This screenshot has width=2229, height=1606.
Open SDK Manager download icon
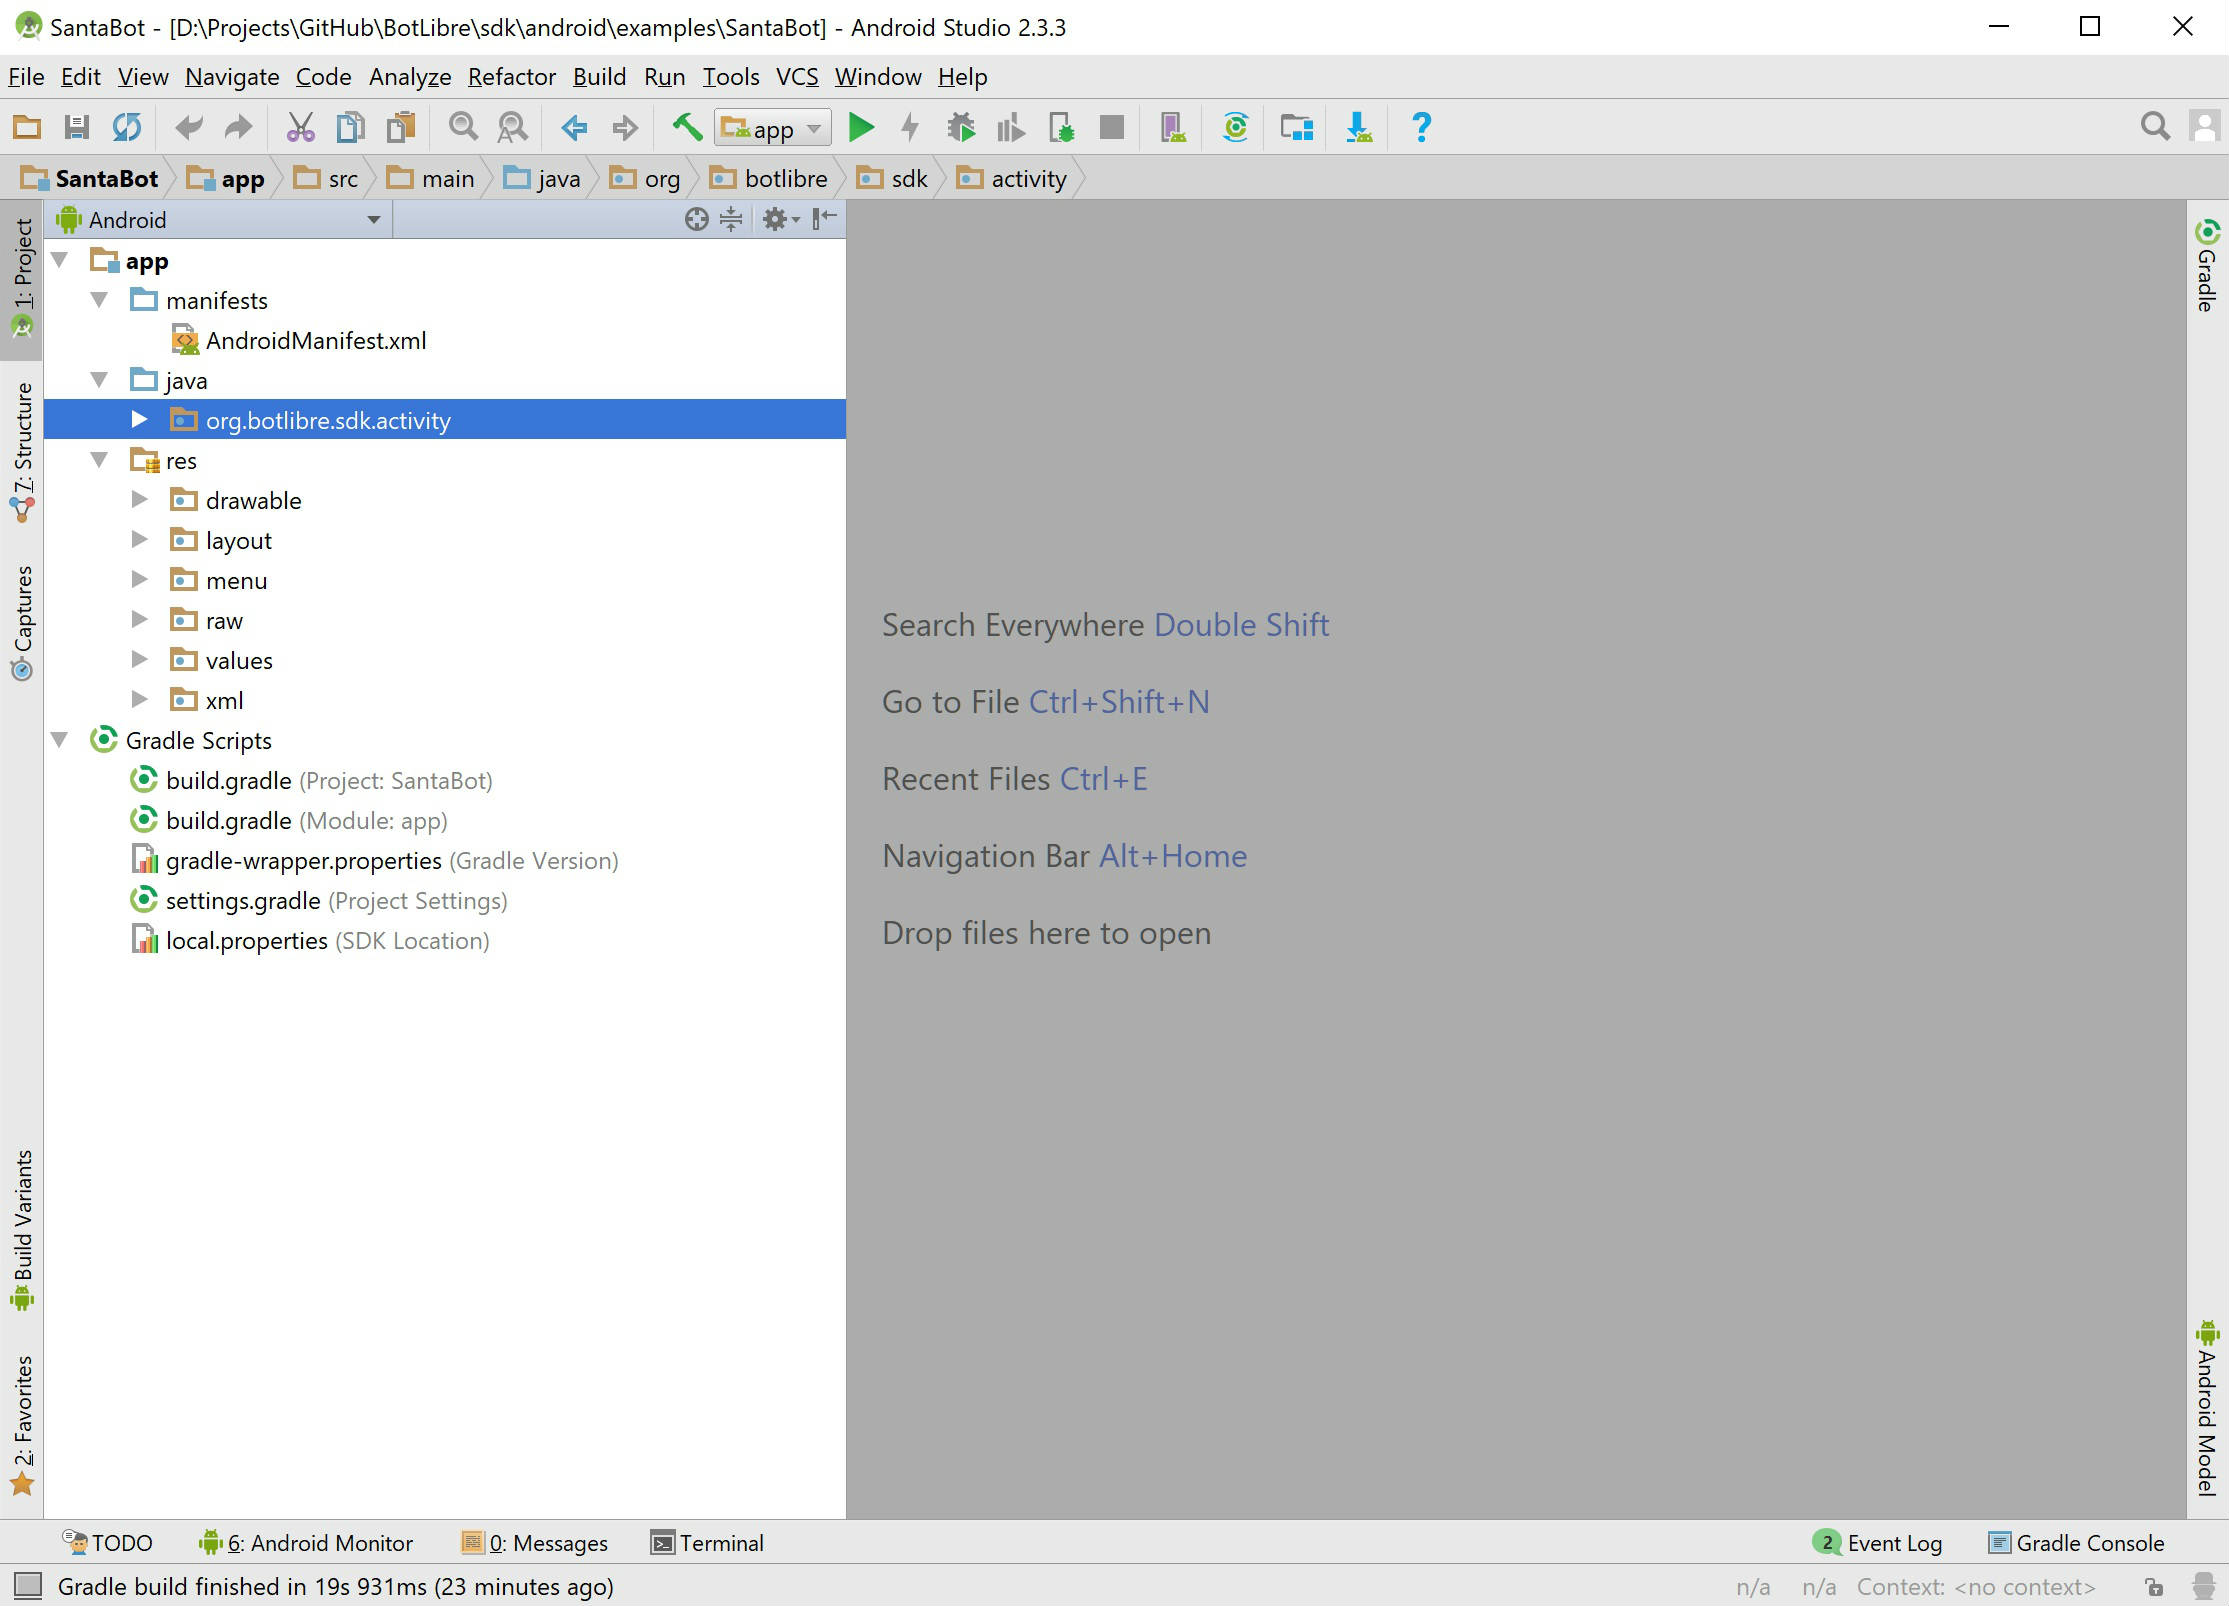tap(1358, 127)
